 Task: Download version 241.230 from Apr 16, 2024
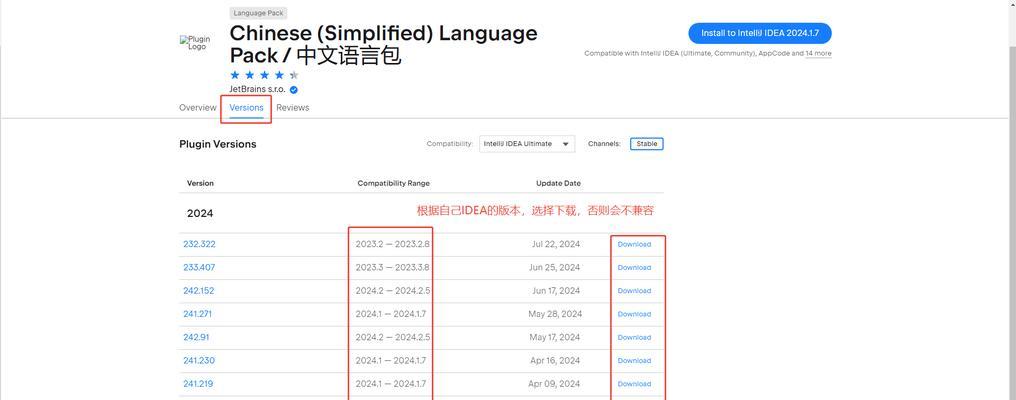click(x=634, y=360)
